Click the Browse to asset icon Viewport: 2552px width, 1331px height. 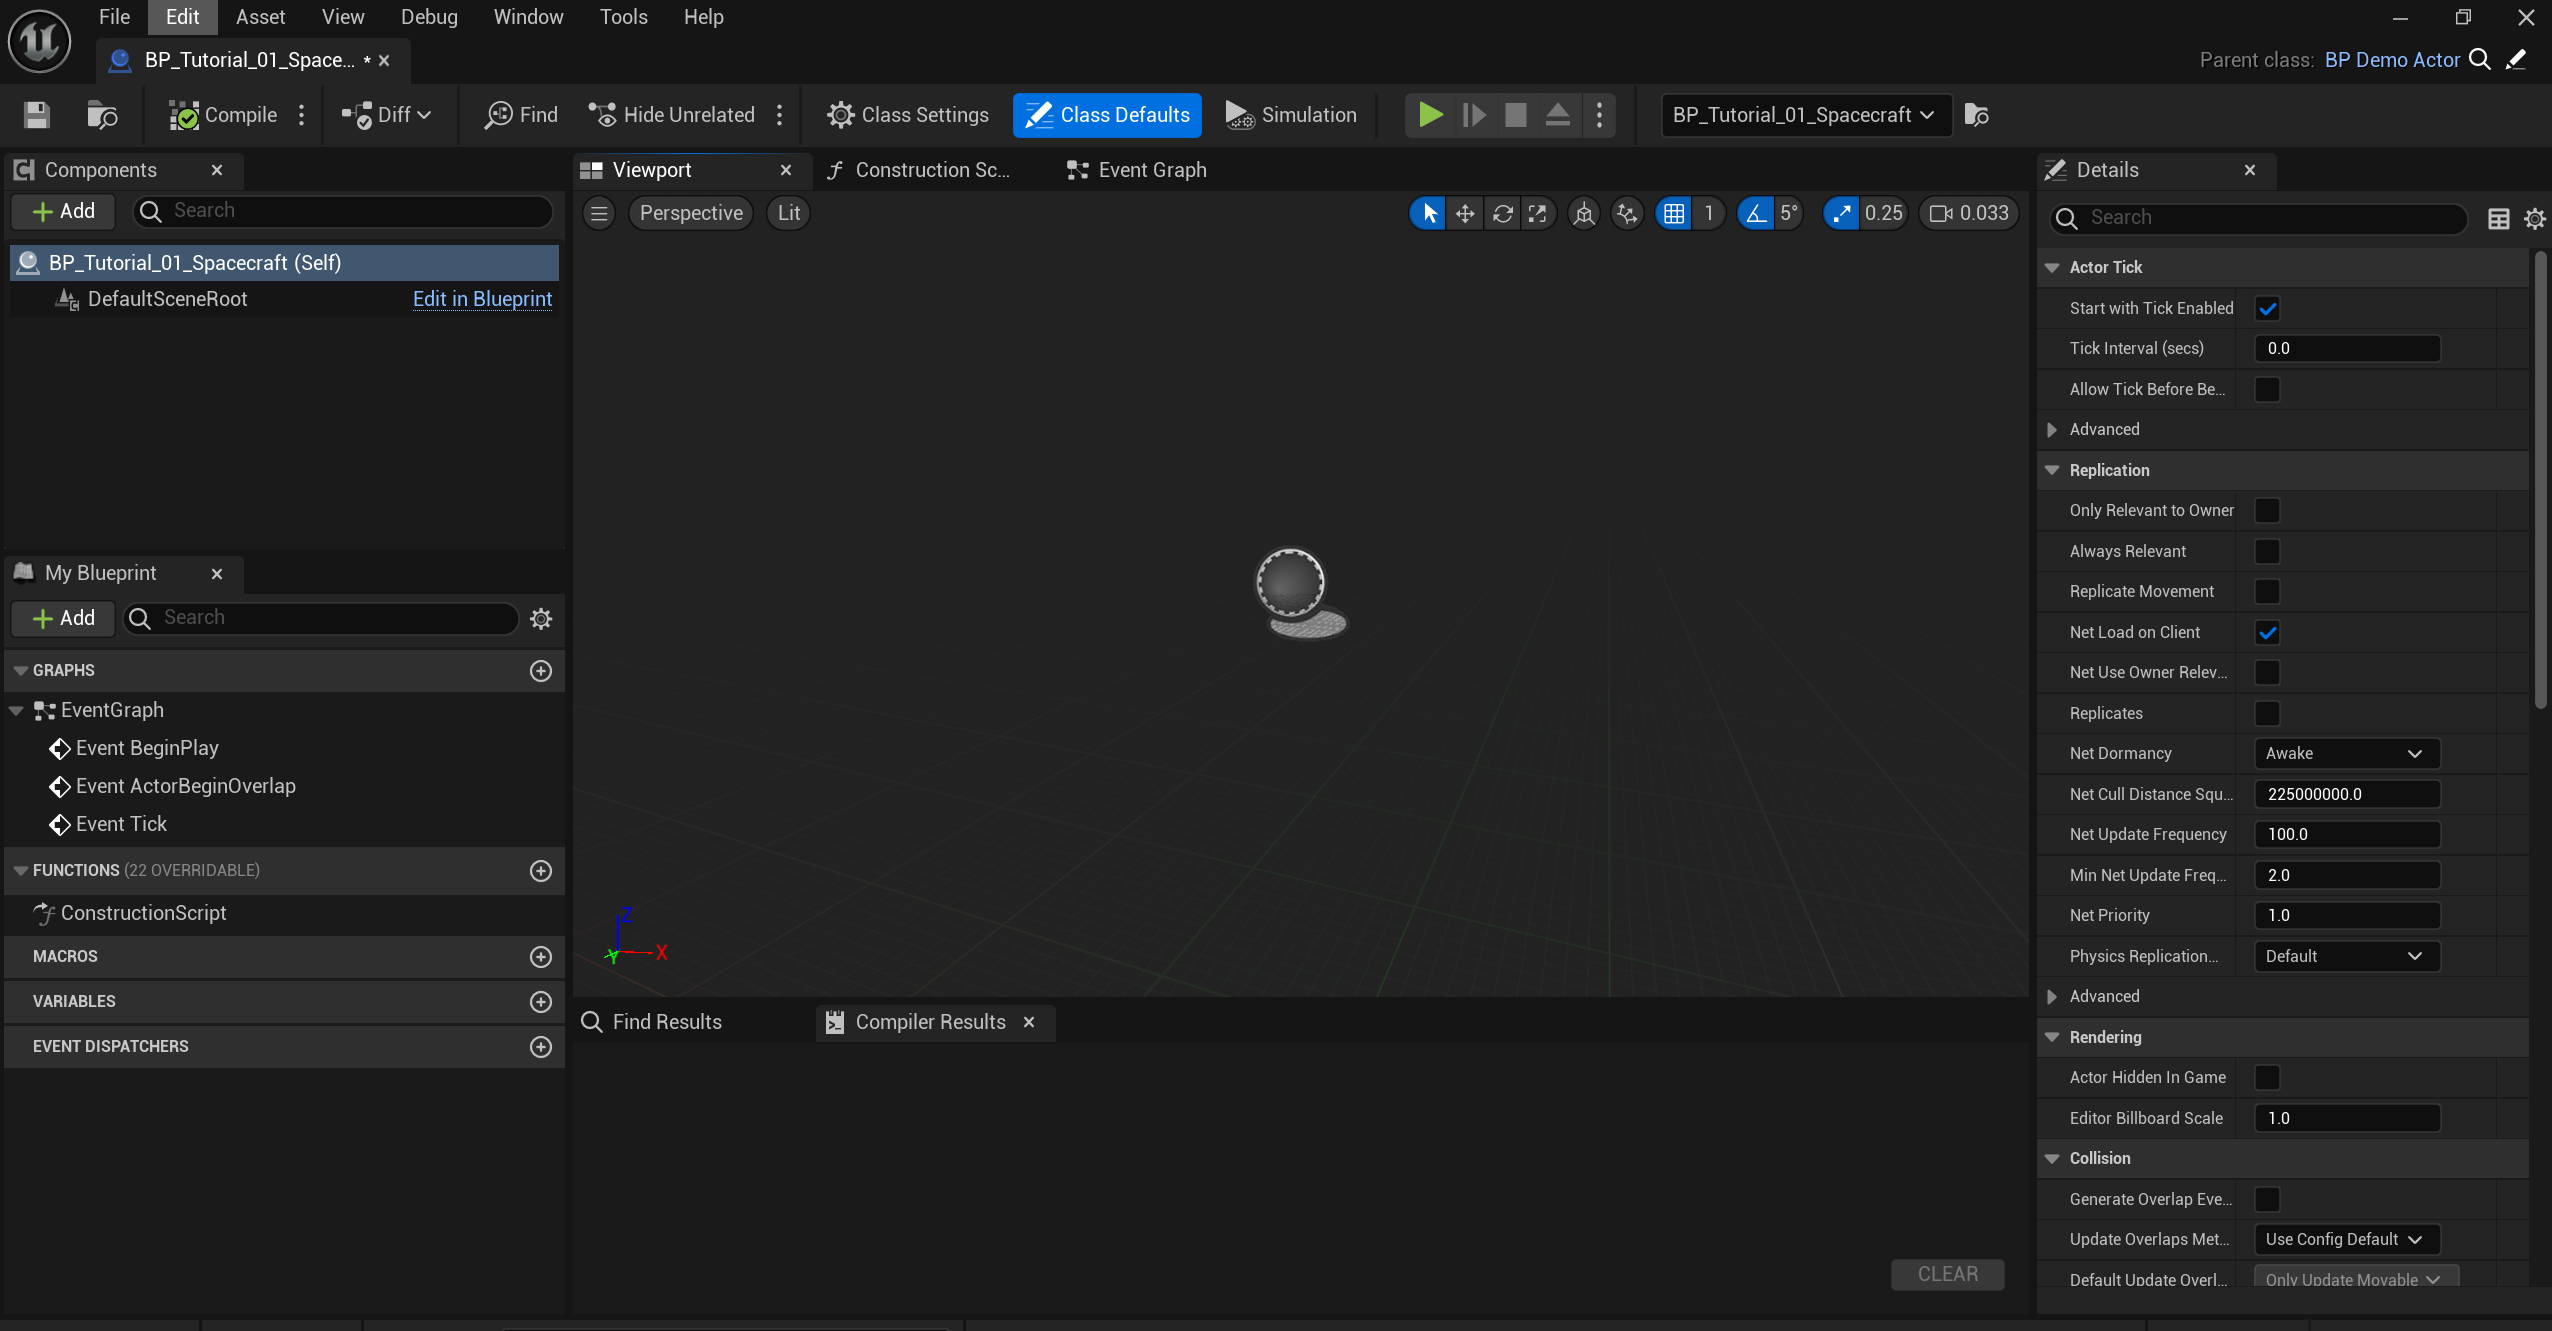(101, 115)
